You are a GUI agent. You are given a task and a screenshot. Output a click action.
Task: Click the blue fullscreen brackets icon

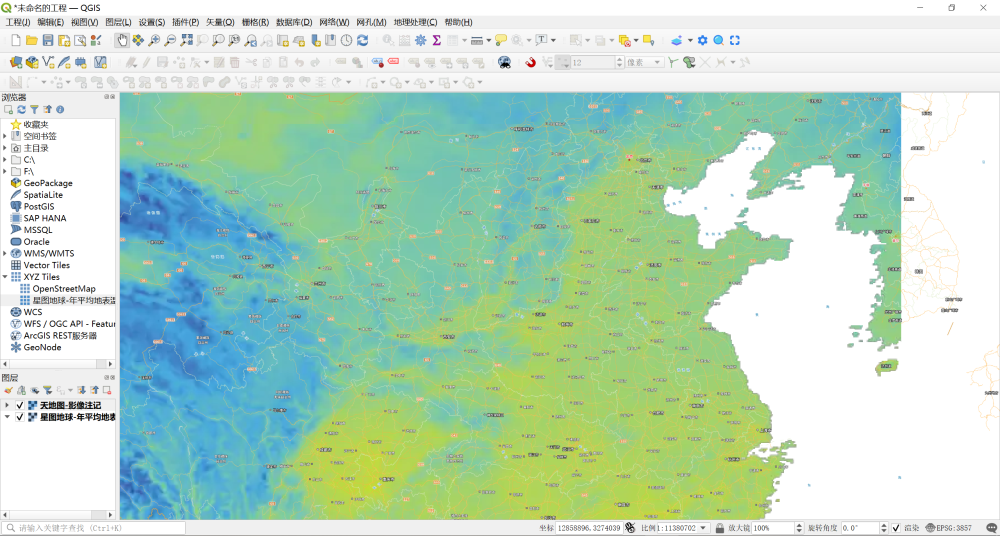[x=735, y=40]
